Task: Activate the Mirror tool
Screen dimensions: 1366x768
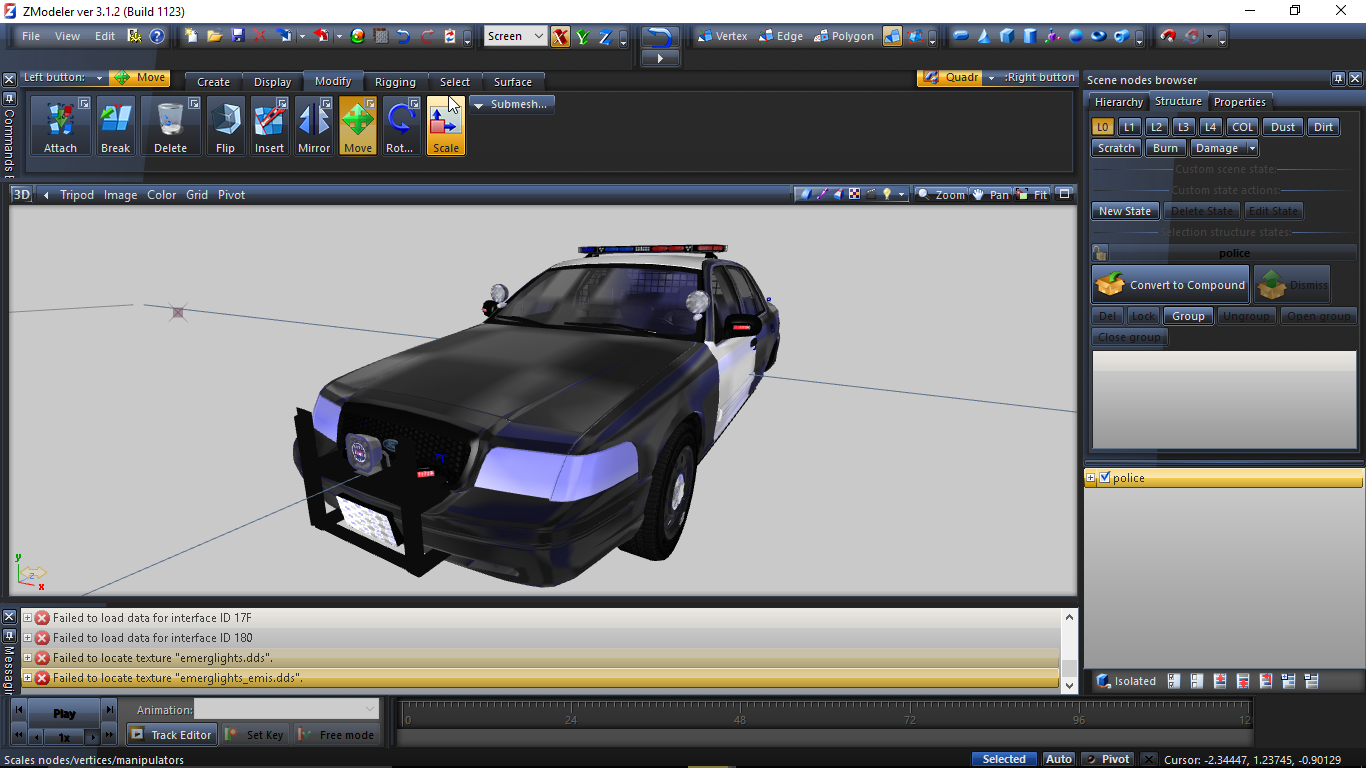Action: 313,125
